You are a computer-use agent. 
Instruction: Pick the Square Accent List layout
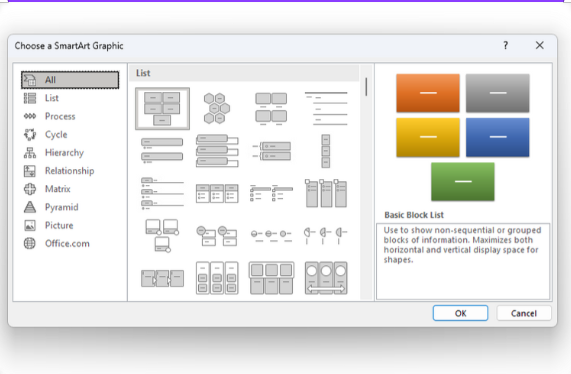coord(271,193)
